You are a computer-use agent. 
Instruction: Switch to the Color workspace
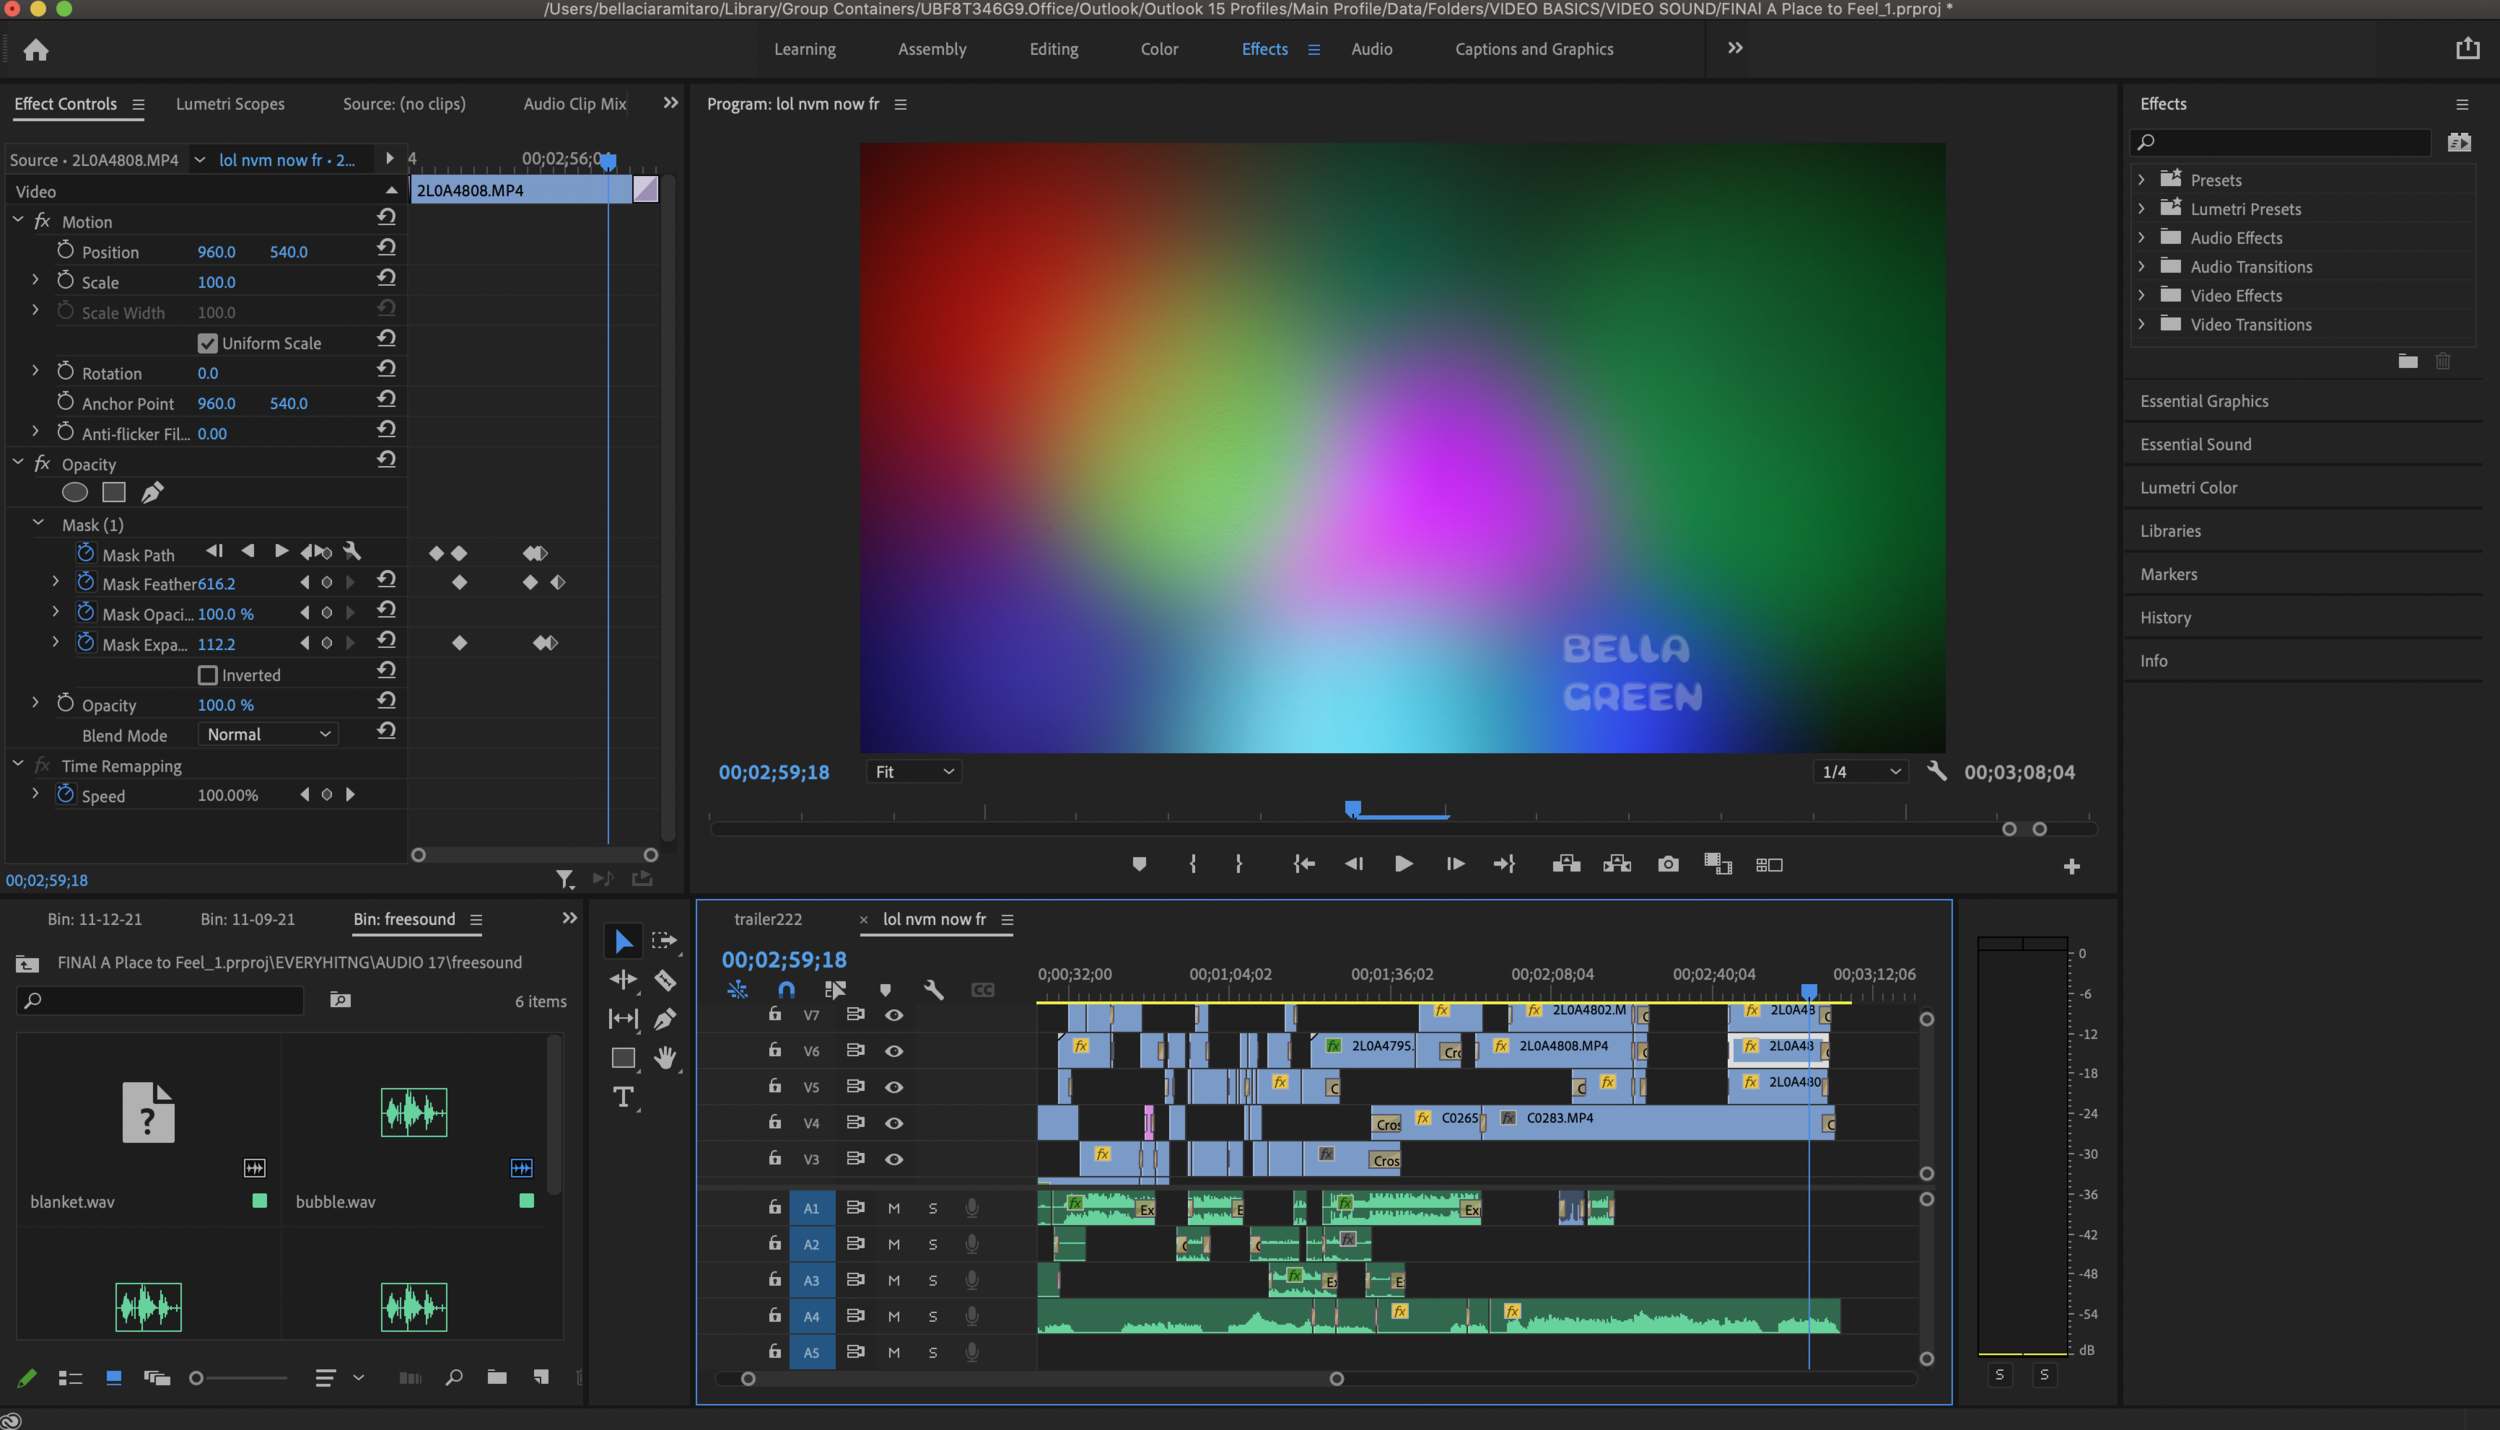point(1159,49)
